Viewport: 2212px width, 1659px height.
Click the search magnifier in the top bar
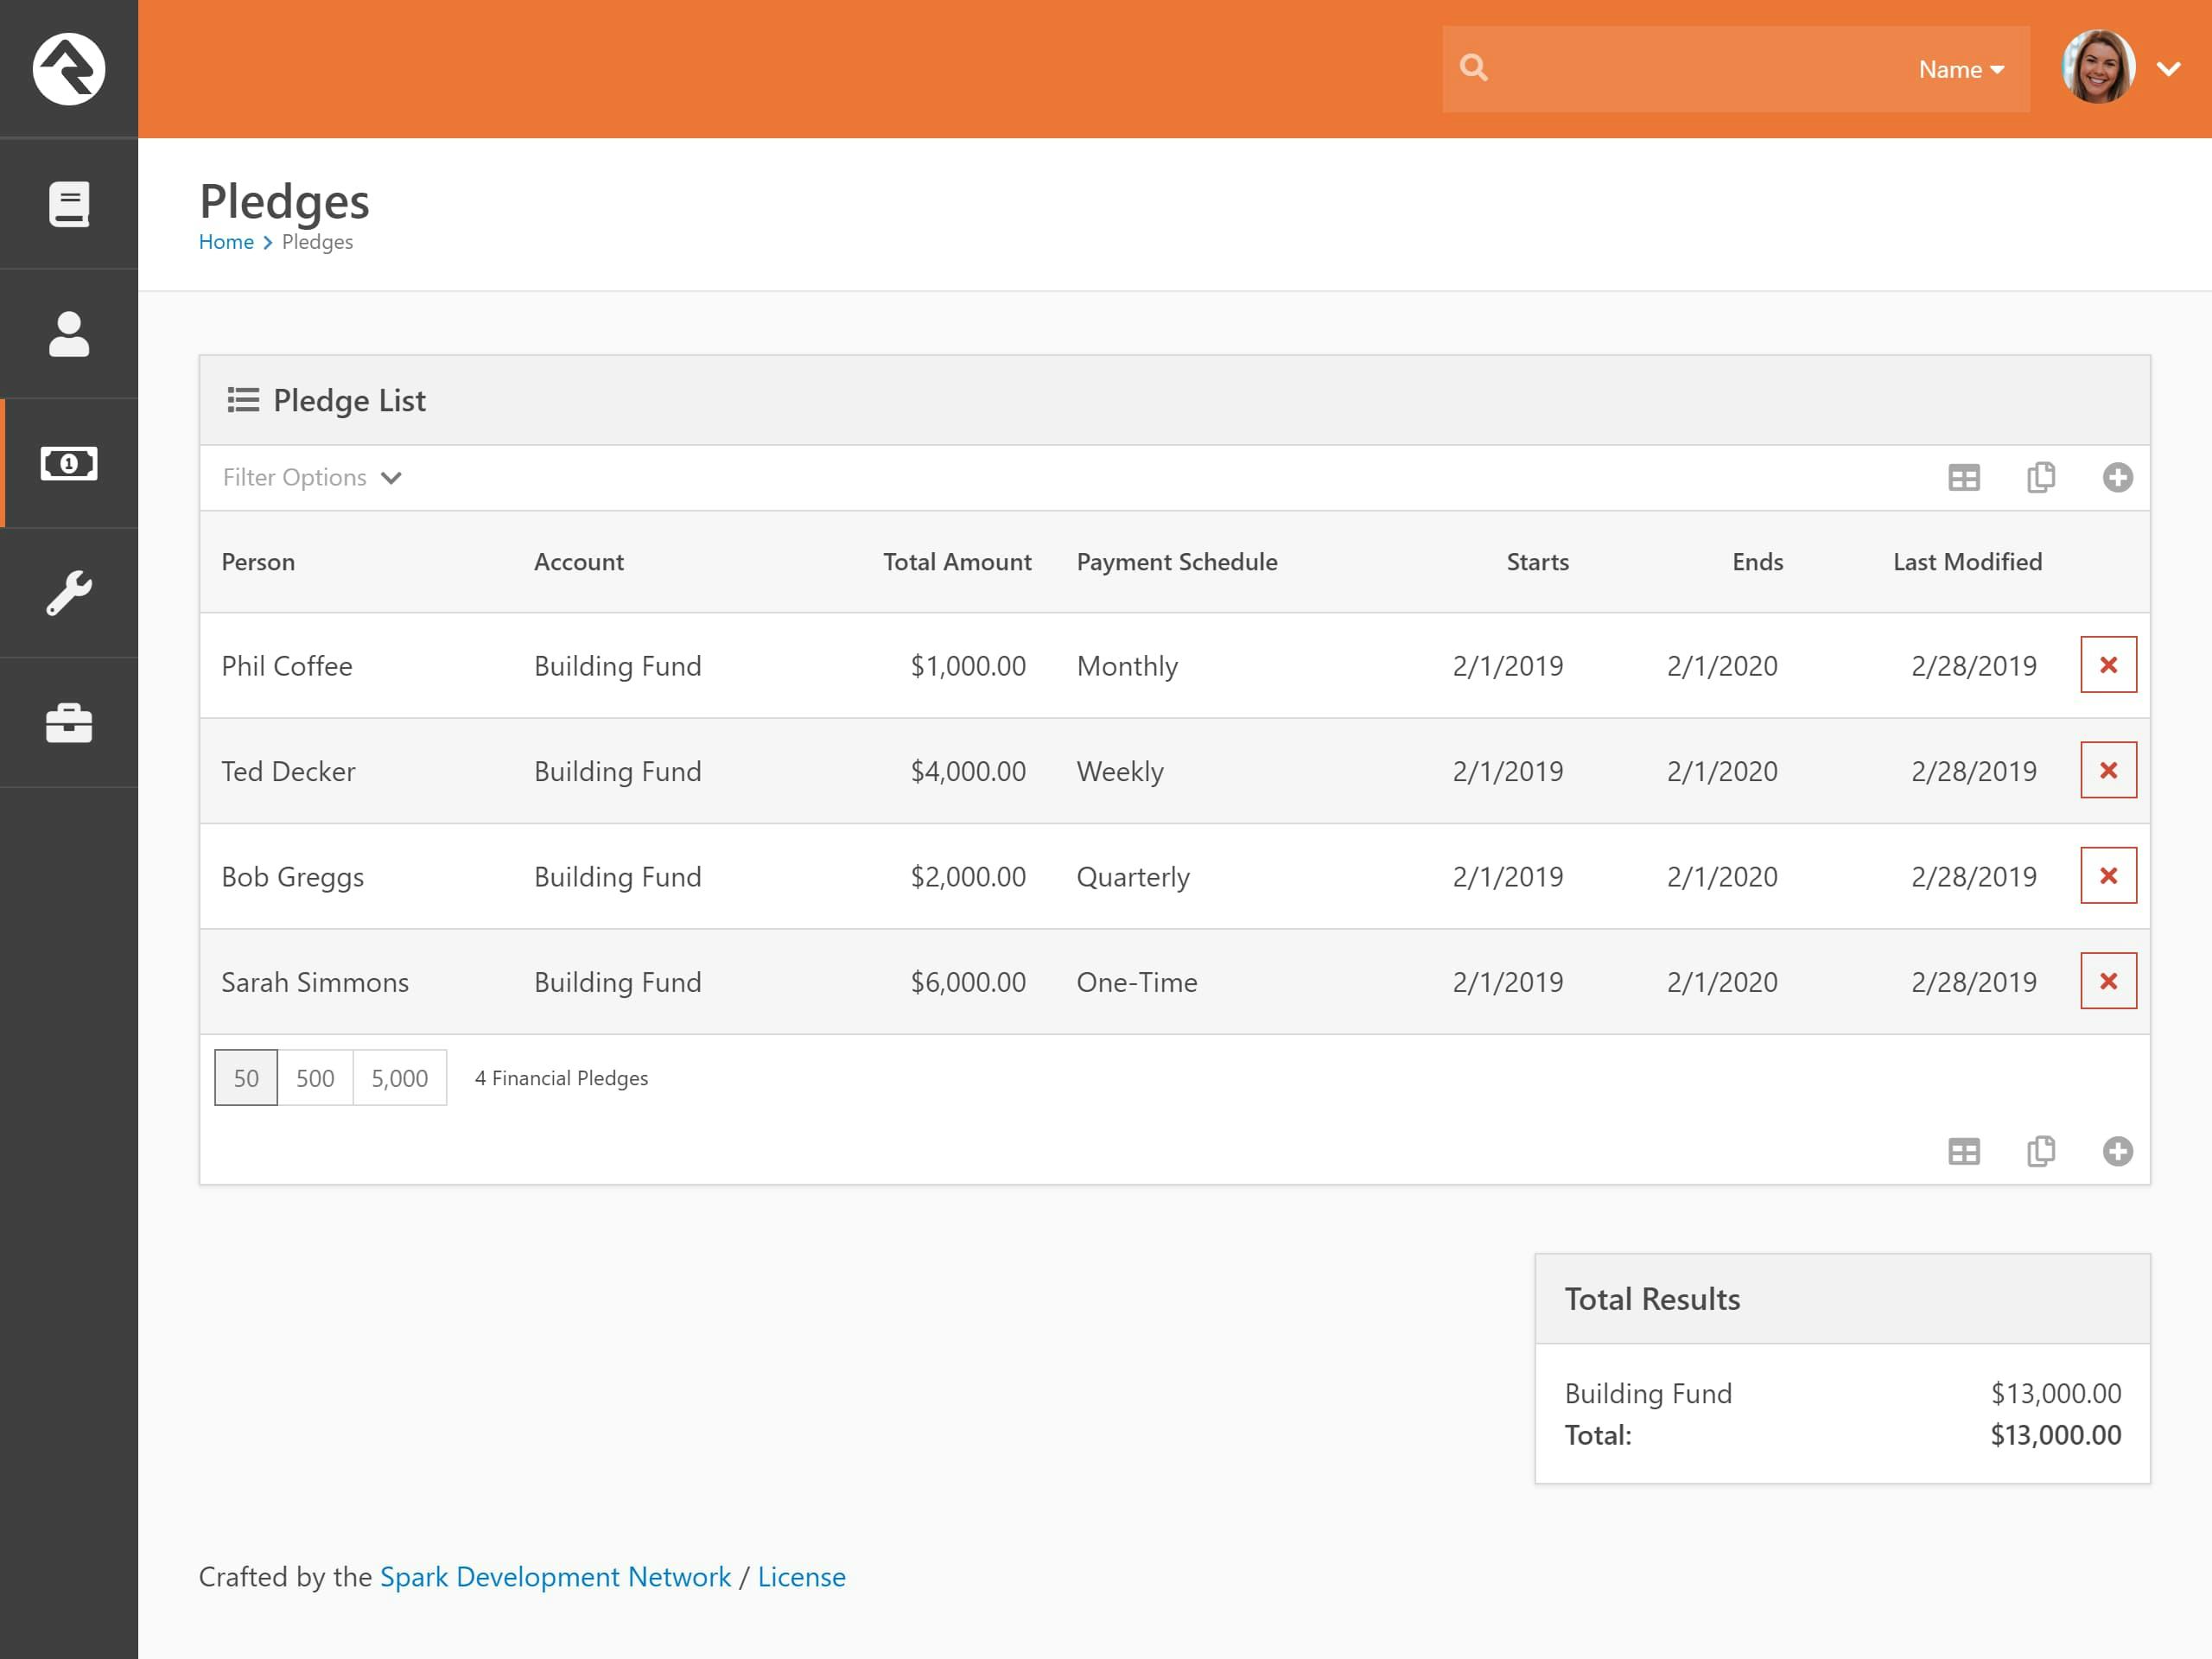point(1475,66)
